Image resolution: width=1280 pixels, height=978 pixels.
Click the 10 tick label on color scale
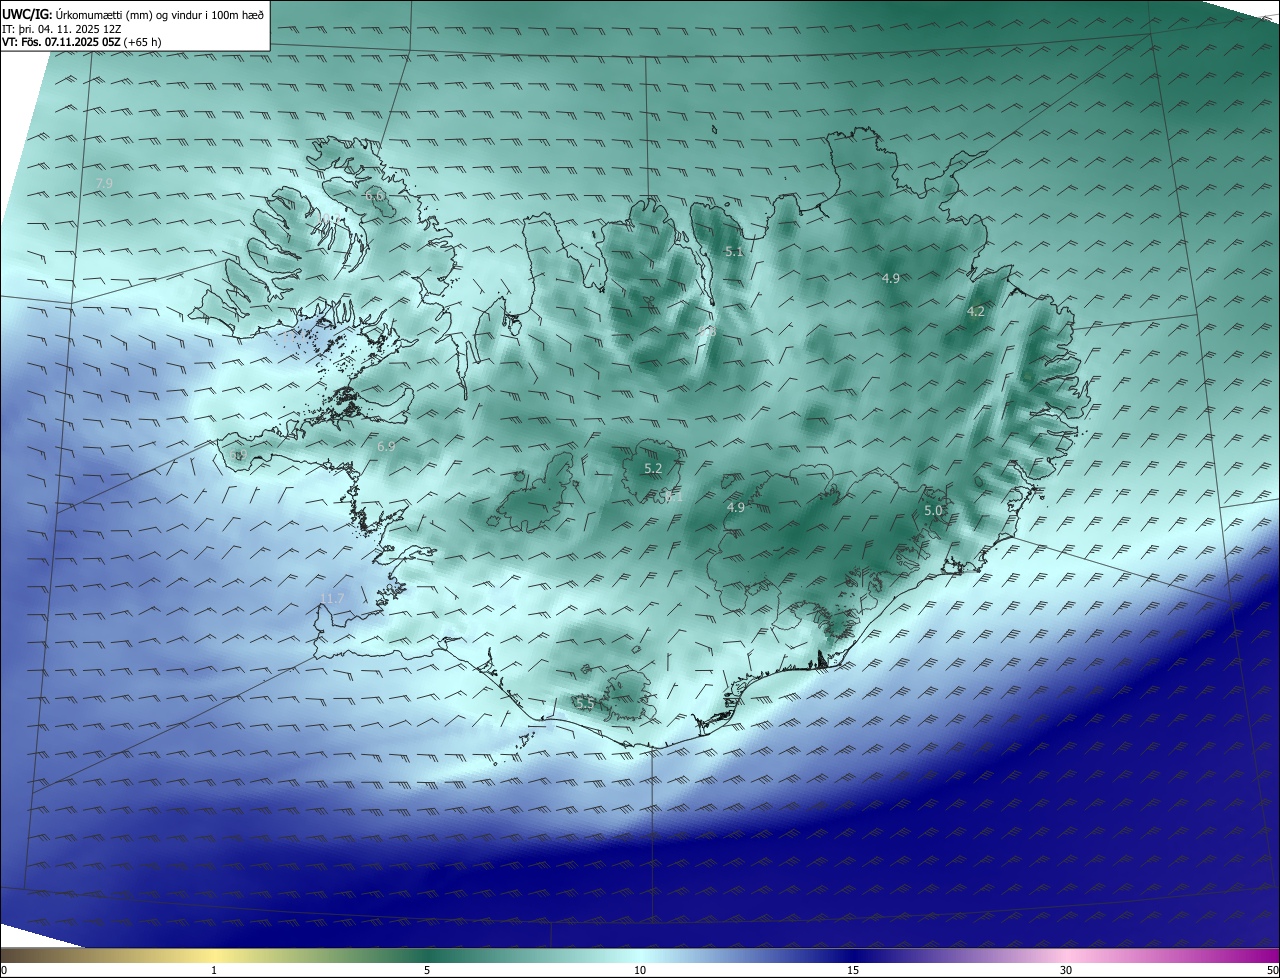(x=640, y=970)
